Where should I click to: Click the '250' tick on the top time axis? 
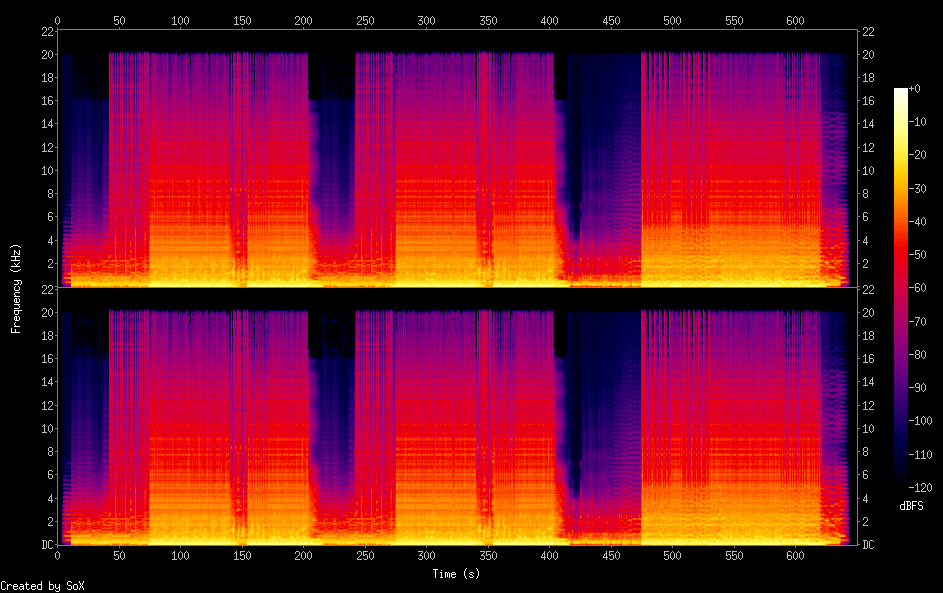click(365, 20)
